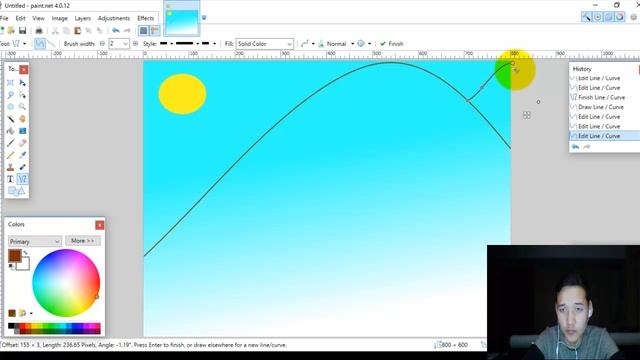640x360 pixels.
Task: Select the Eraser tool
Action: (x=22, y=143)
